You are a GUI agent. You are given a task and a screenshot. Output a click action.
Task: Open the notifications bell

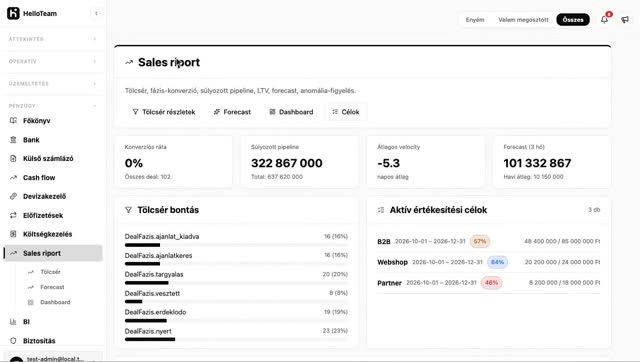coord(604,19)
